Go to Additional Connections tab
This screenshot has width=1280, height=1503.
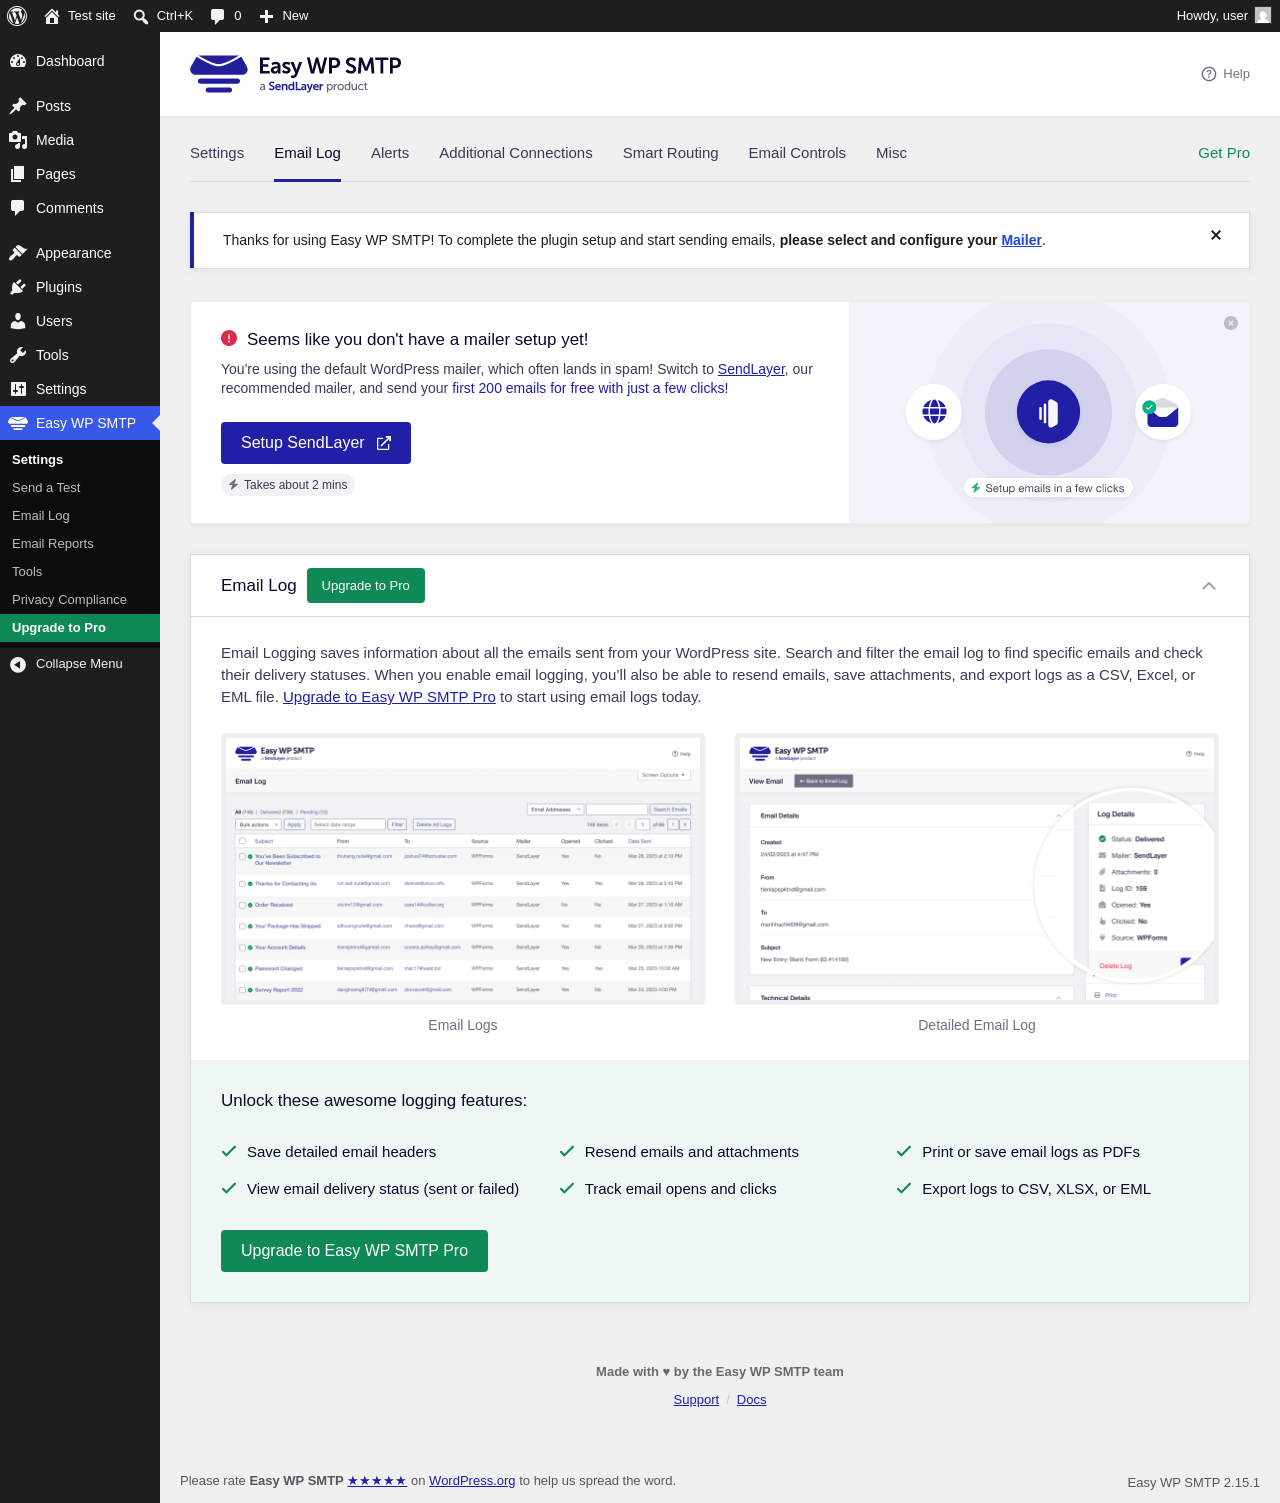tap(516, 153)
